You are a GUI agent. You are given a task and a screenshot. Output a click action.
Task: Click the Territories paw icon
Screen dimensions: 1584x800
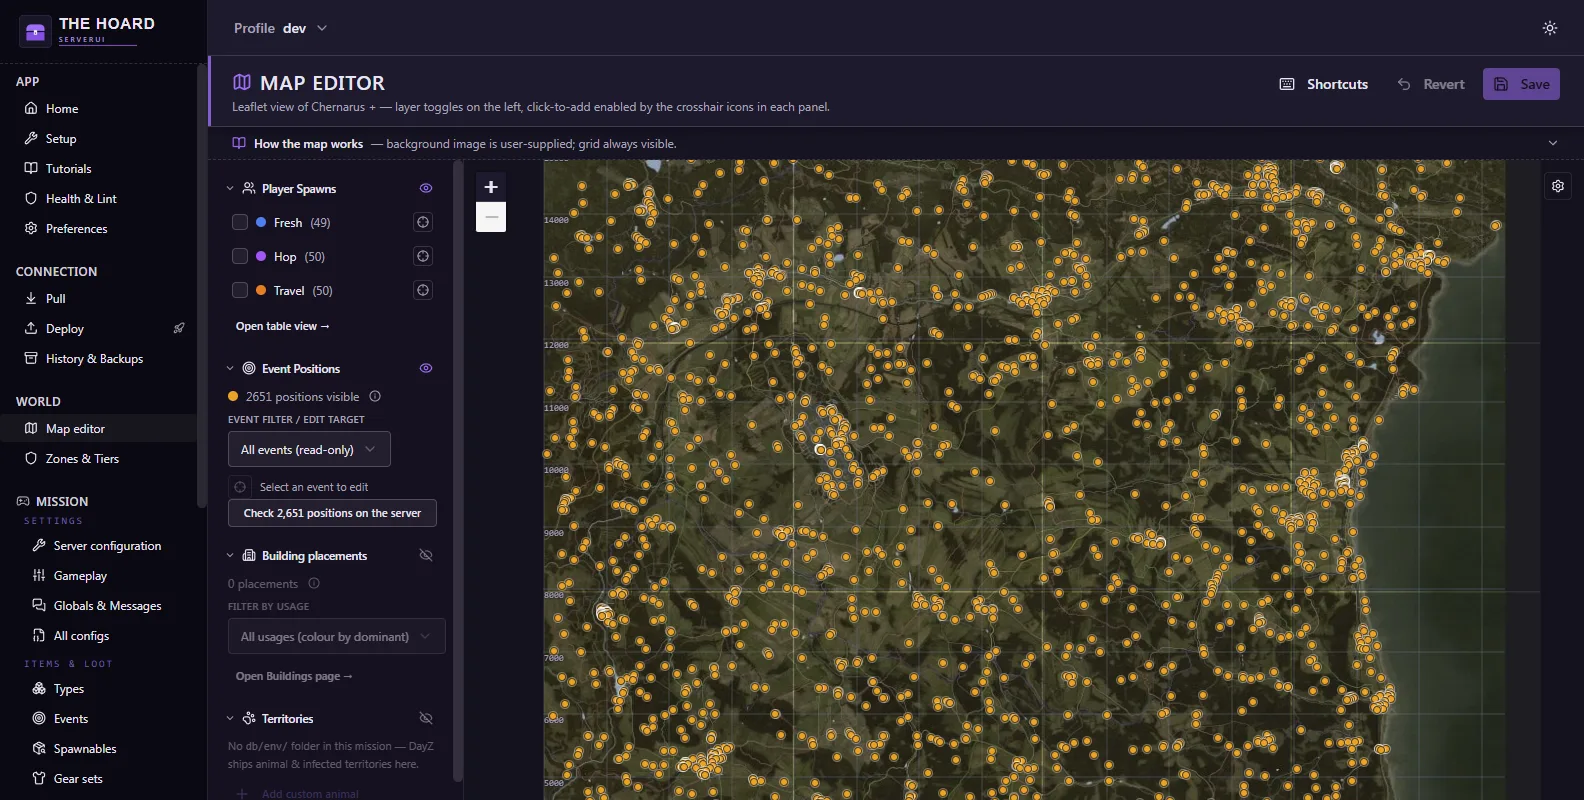249,718
